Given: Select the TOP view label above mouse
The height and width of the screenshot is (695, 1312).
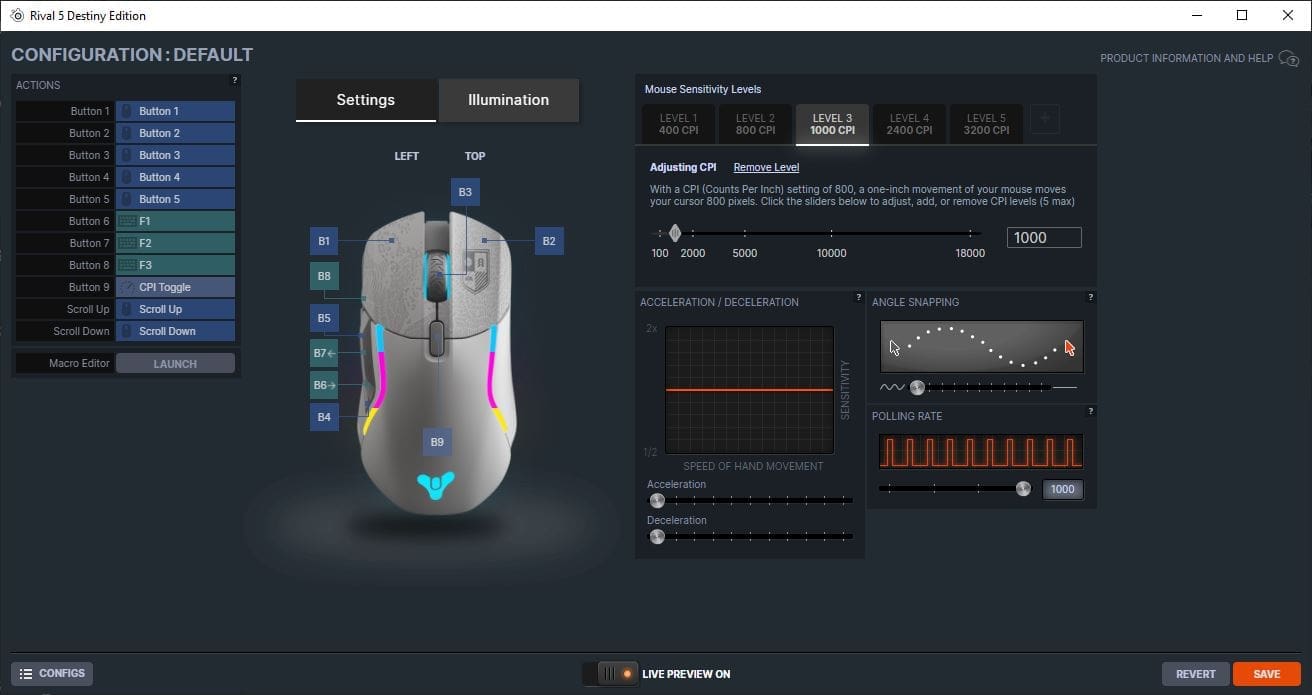Looking at the screenshot, I should pyautogui.click(x=475, y=156).
